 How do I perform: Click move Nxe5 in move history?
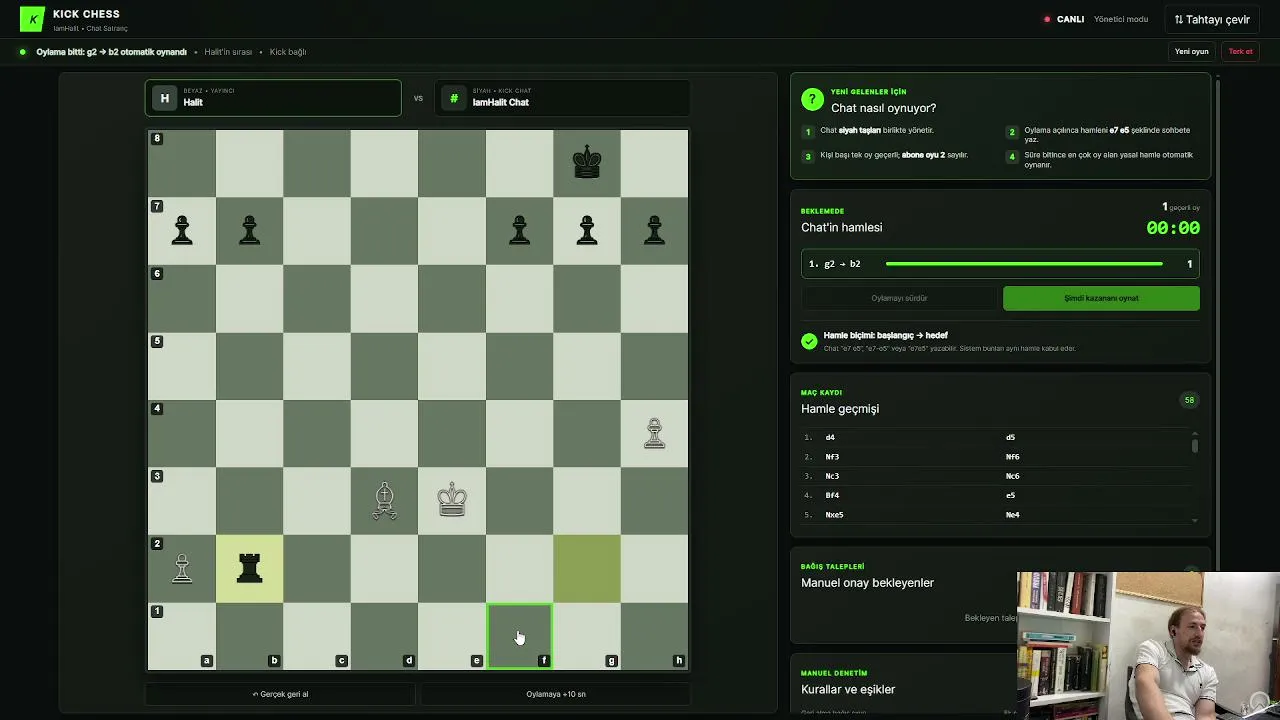pyautogui.click(x=834, y=515)
